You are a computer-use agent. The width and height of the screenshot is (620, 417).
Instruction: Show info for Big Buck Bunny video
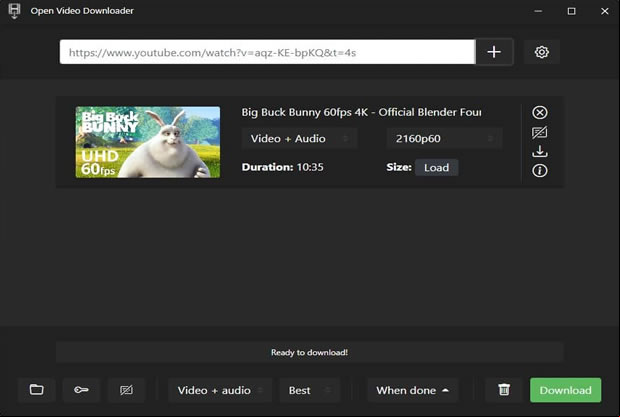coord(540,171)
